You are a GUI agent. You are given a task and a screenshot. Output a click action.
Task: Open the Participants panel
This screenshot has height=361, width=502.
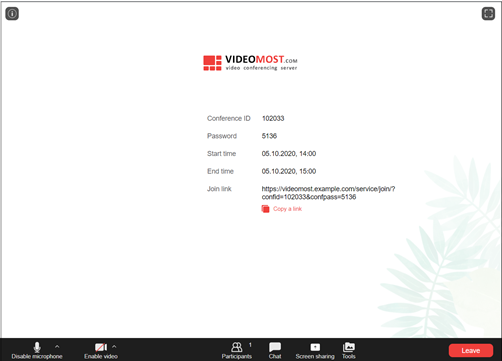point(237,351)
